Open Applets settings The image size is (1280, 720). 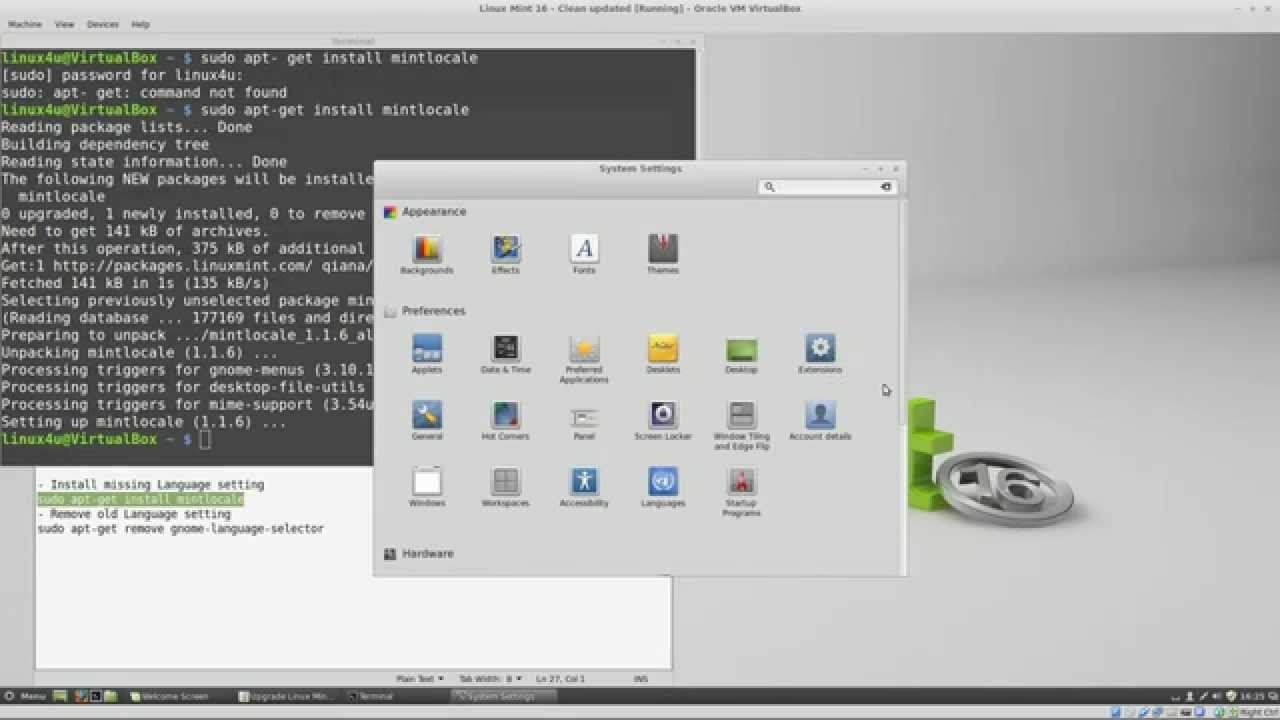click(x=427, y=354)
